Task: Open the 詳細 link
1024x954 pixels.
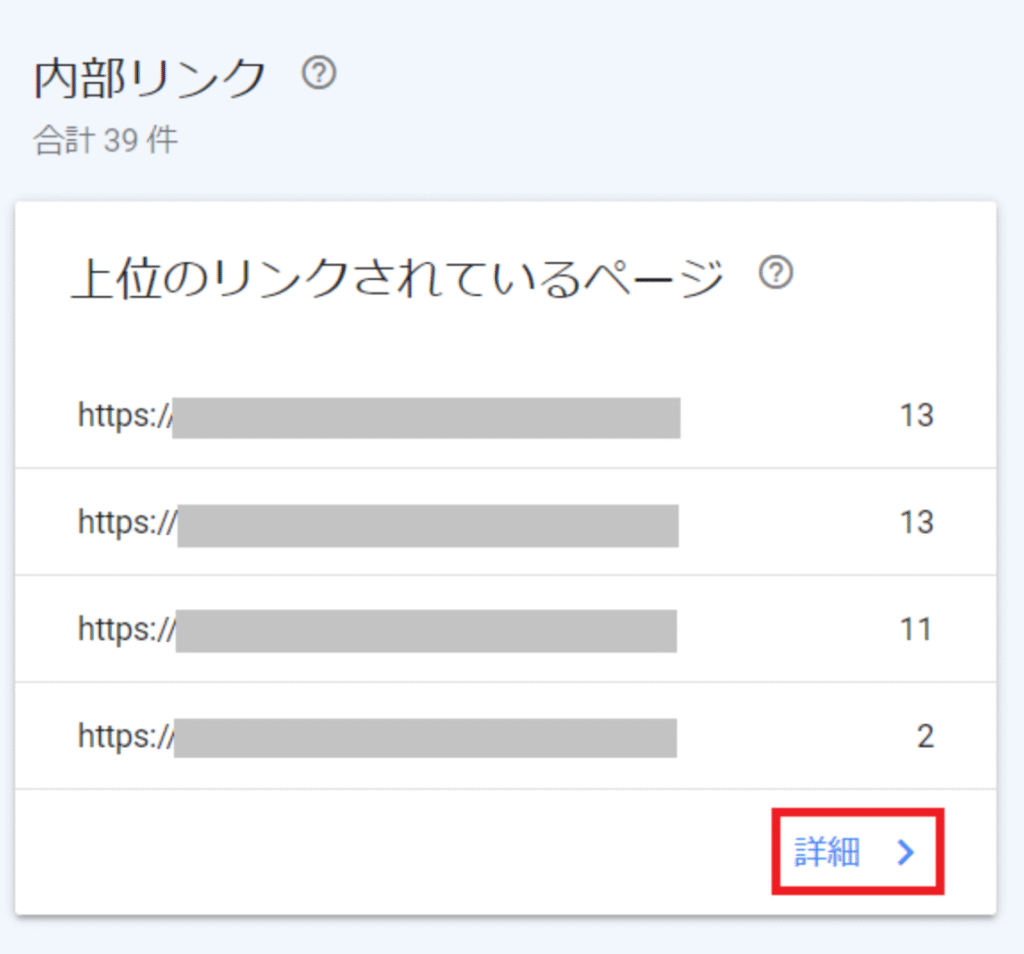Action: [827, 852]
